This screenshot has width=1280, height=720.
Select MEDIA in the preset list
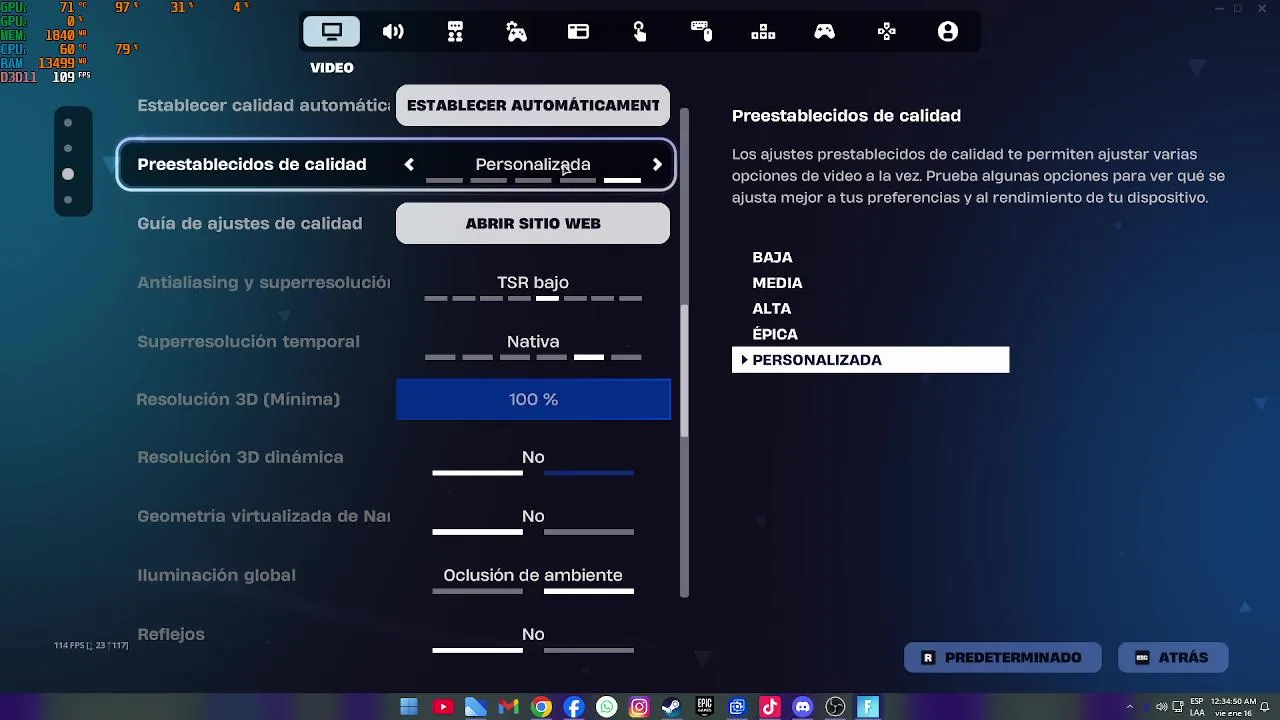777,283
